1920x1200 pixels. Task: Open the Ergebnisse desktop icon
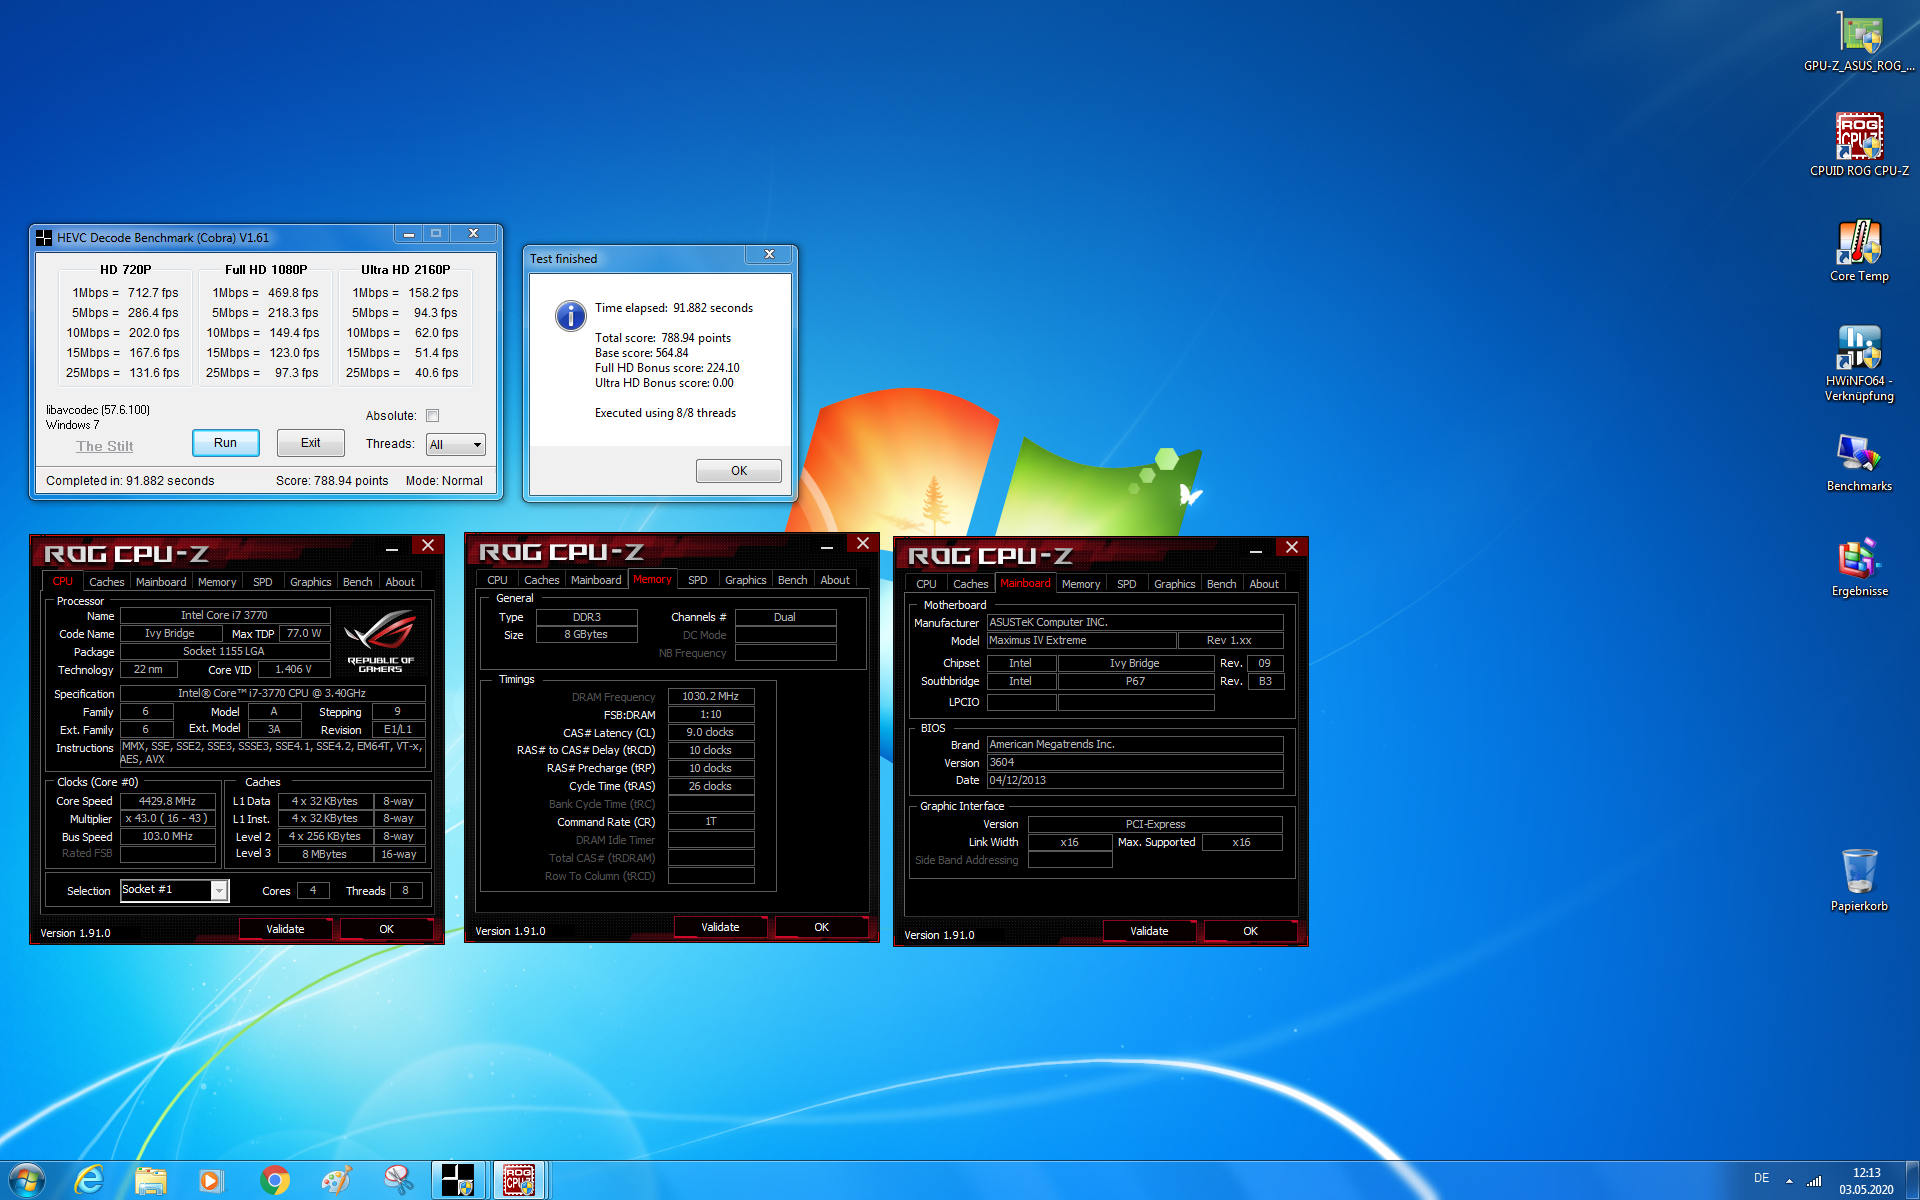1859,567
